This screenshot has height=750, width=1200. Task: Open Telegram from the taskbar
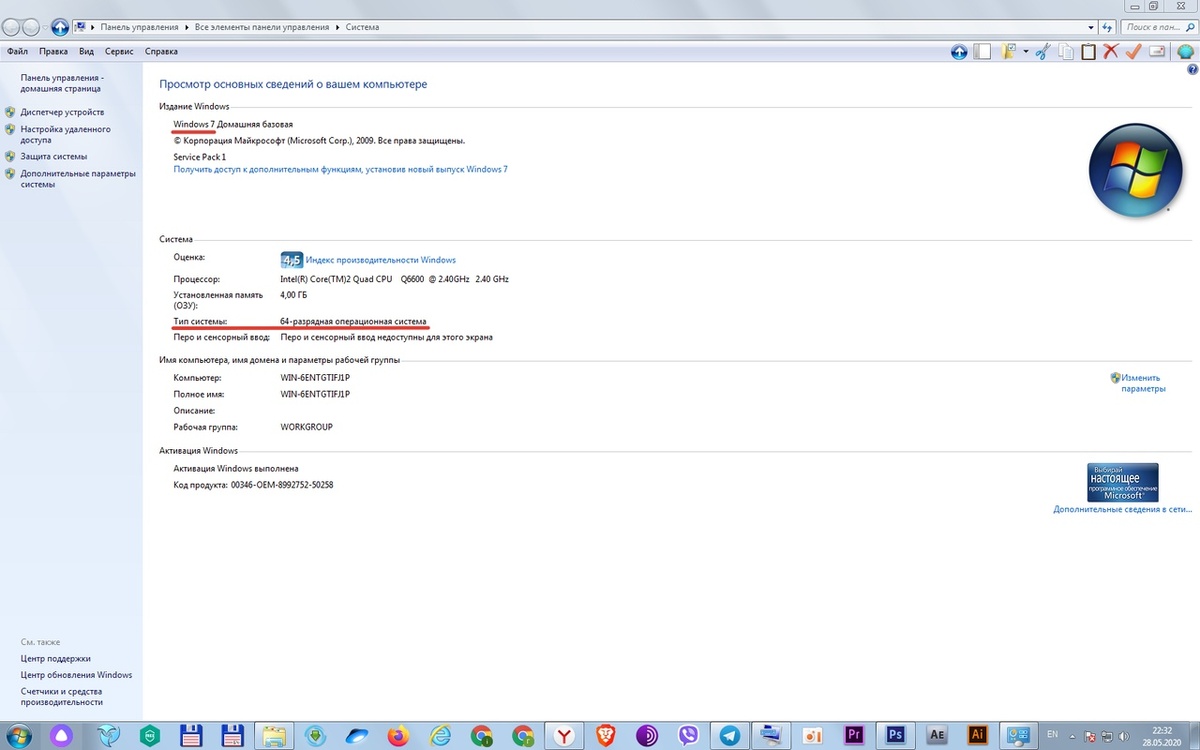coord(731,736)
